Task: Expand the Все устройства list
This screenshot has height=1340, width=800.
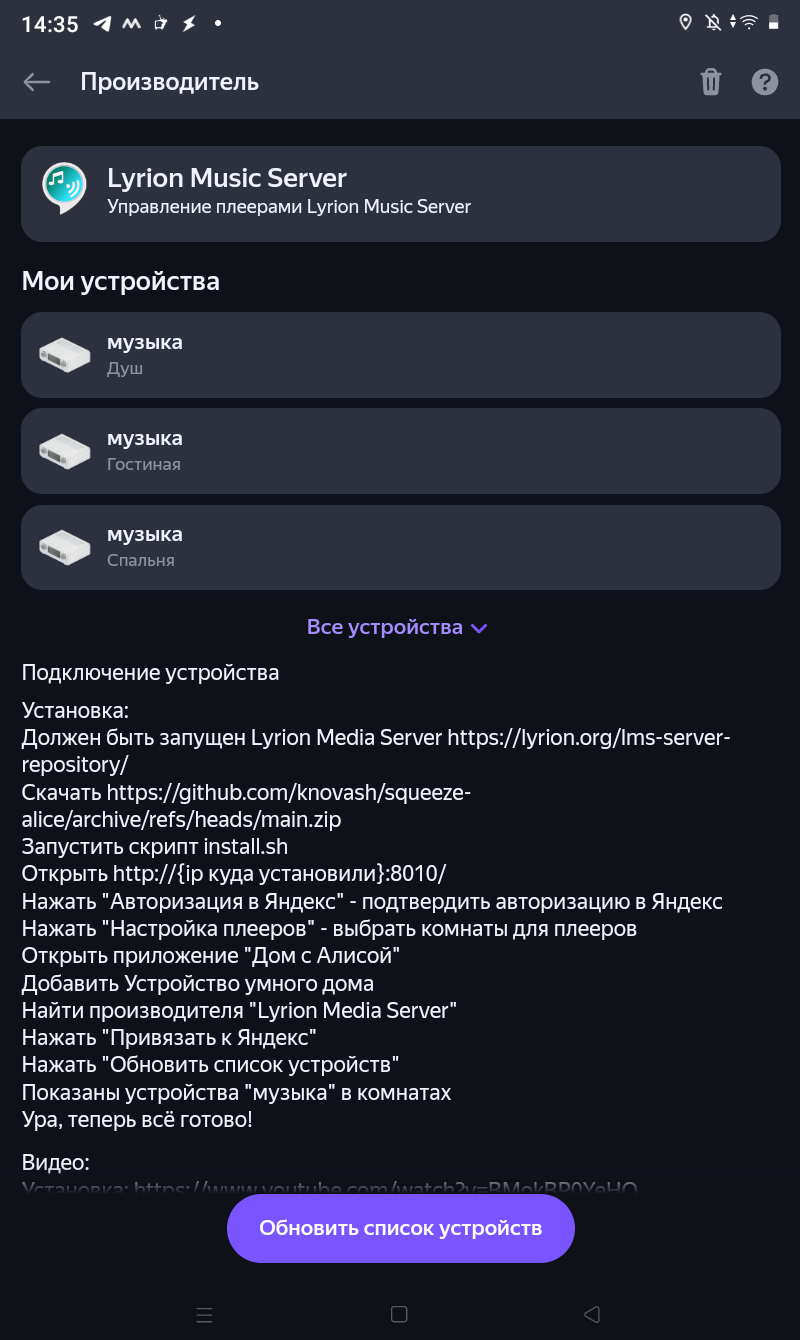Action: tap(397, 627)
